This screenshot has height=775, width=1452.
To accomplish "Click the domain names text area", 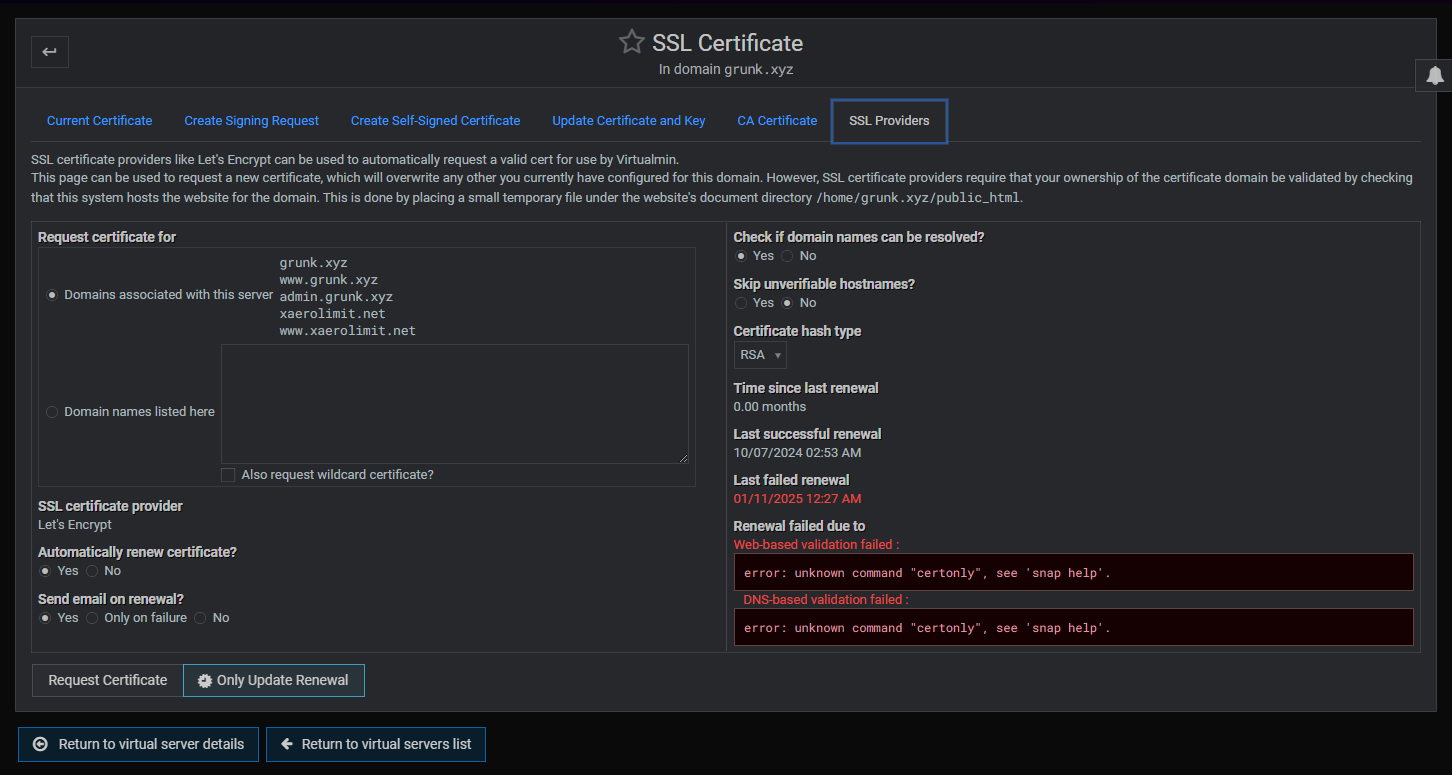I will pyautogui.click(x=455, y=404).
